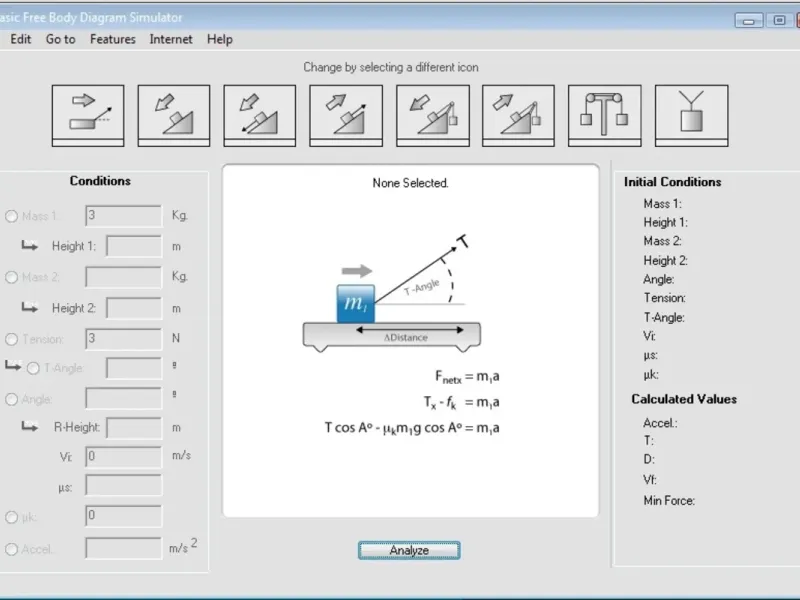Select the Atwood pulley two-mass icon
This screenshot has height=600, width=800.
(x=605, y=116)
